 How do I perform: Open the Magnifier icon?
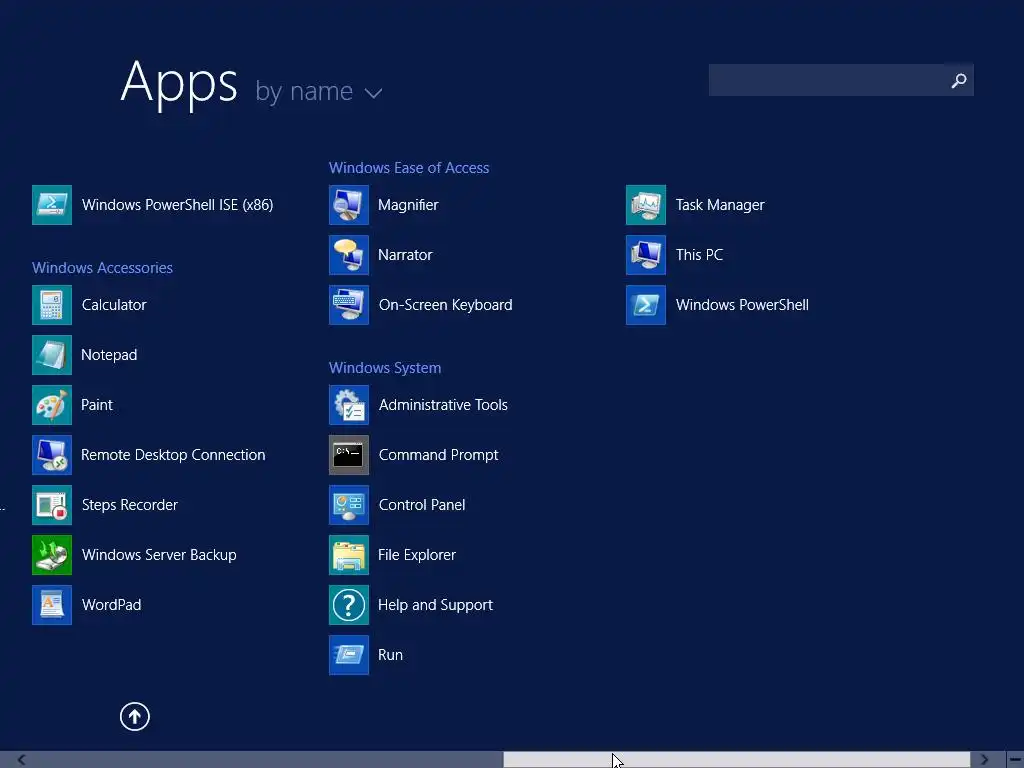[x=349, y=204]
